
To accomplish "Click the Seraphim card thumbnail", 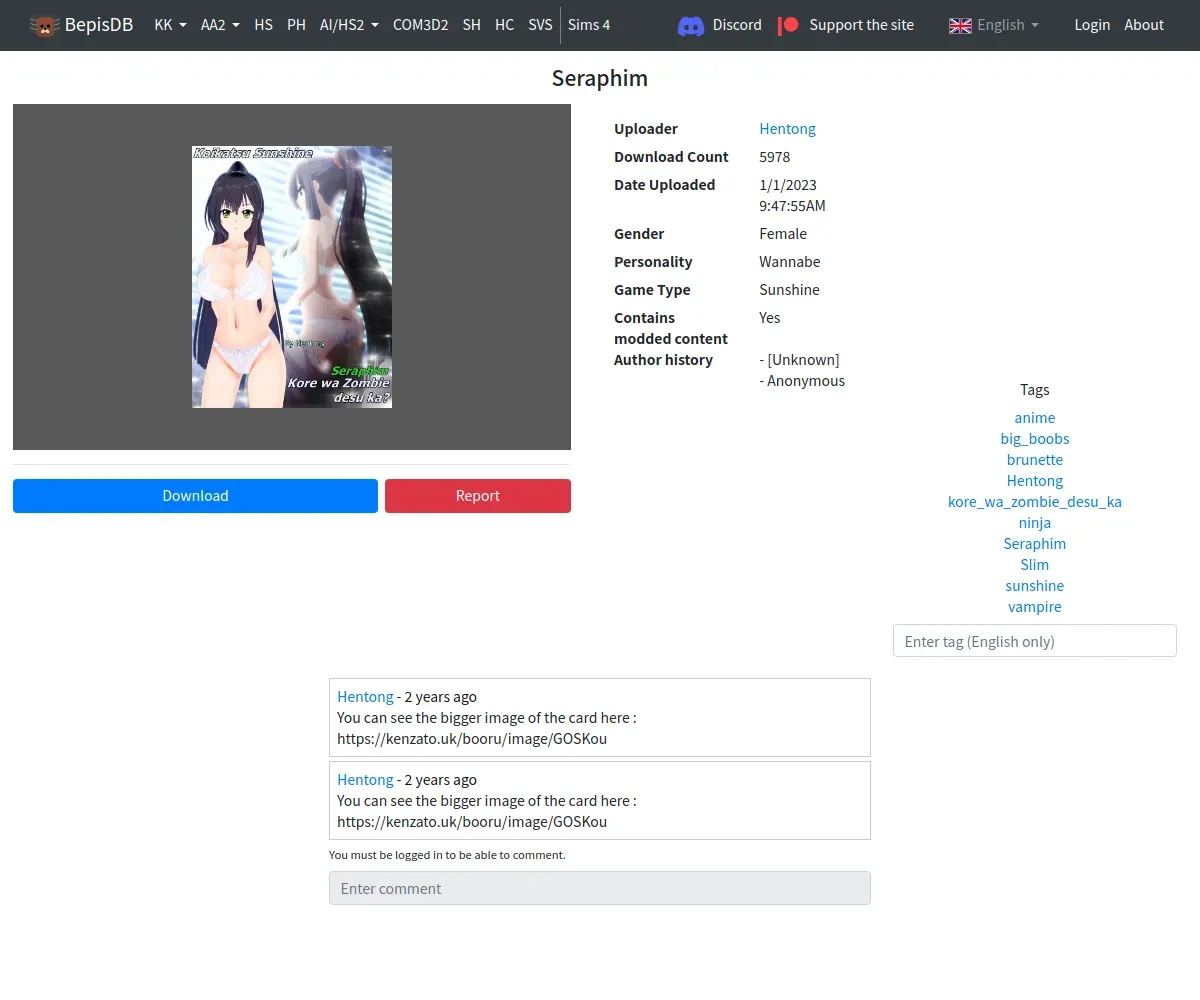I will (292, 277).
